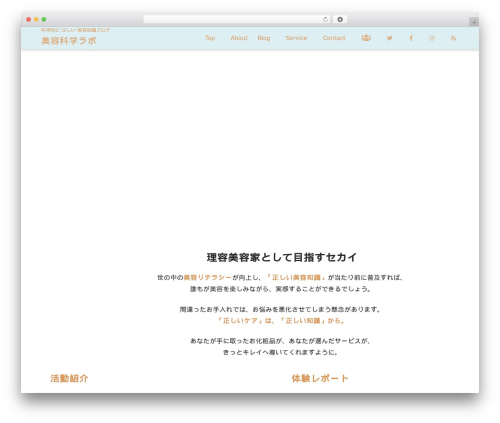Close the browser window with red button

pyautogui.click(x=29, y=19)
